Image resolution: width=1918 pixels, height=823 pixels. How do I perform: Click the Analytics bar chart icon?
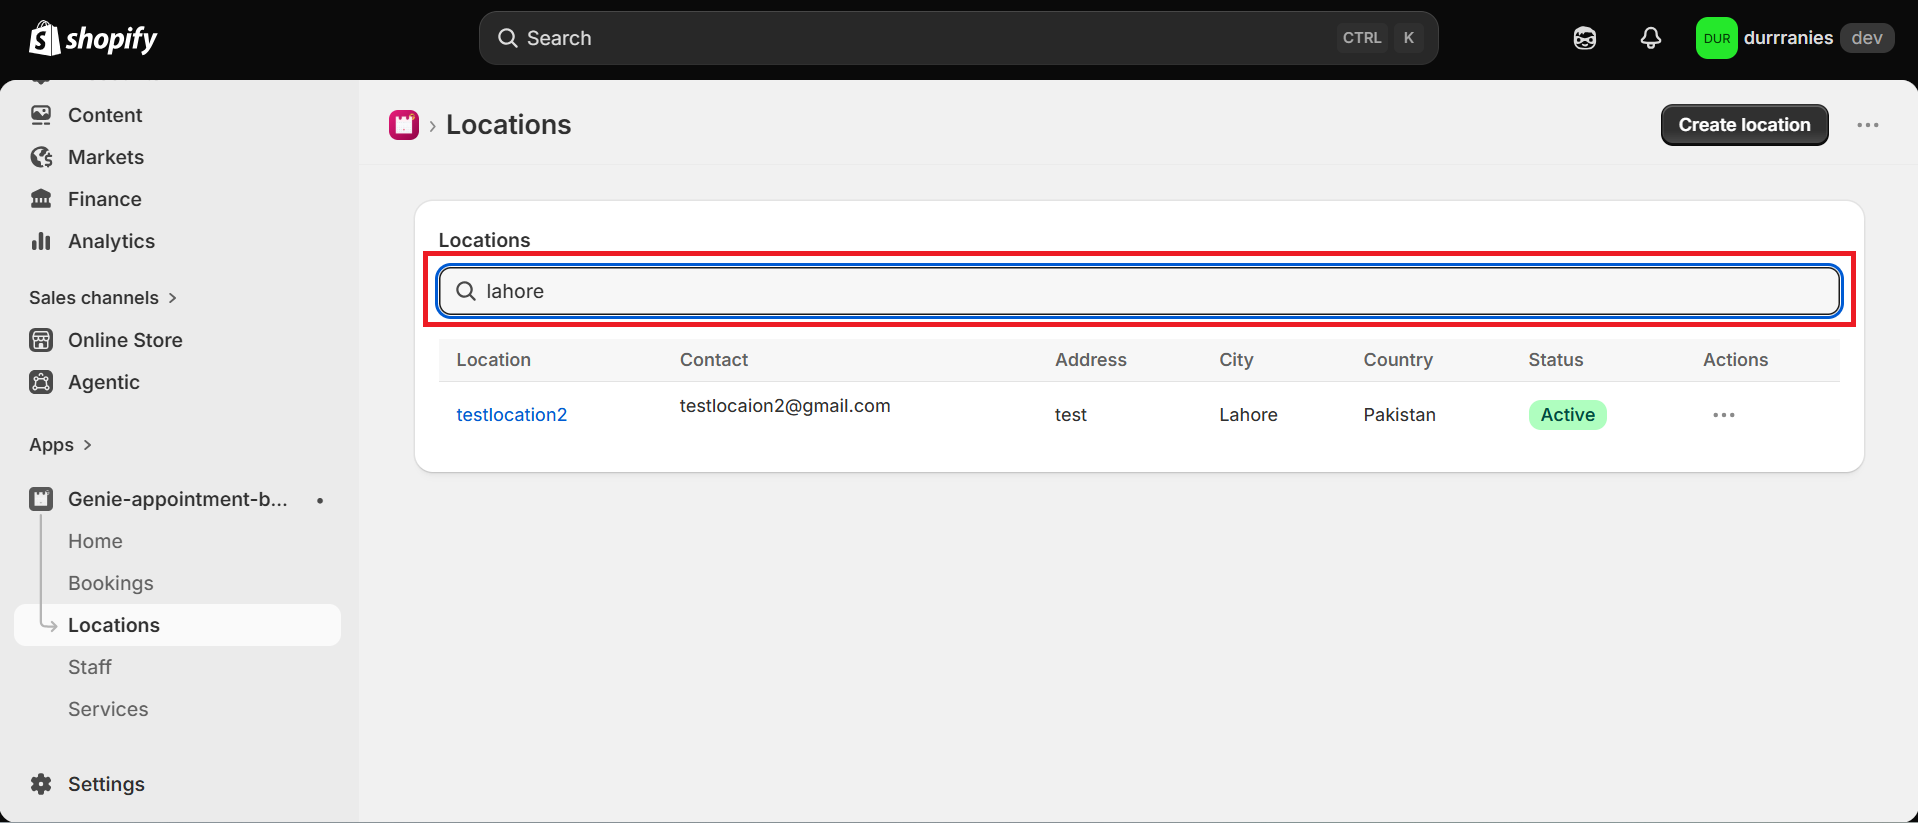[x=41, y=241]
